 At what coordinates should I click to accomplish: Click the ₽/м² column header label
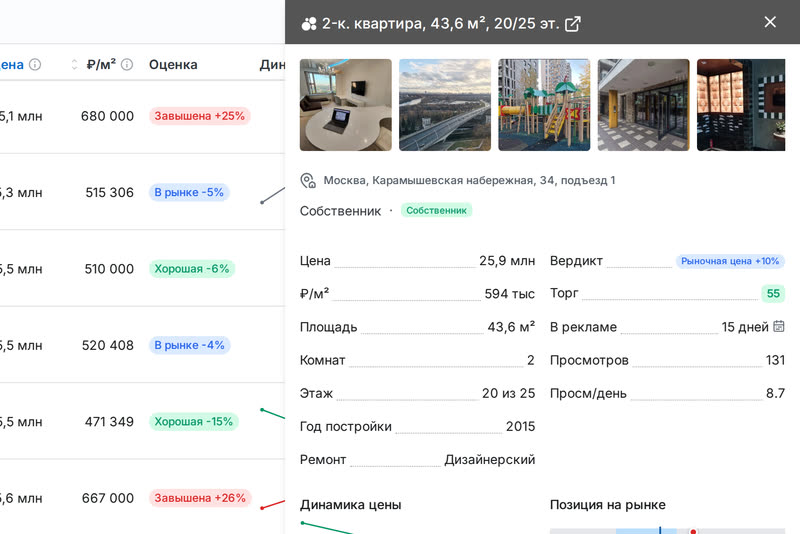click(x=101, y=65)
